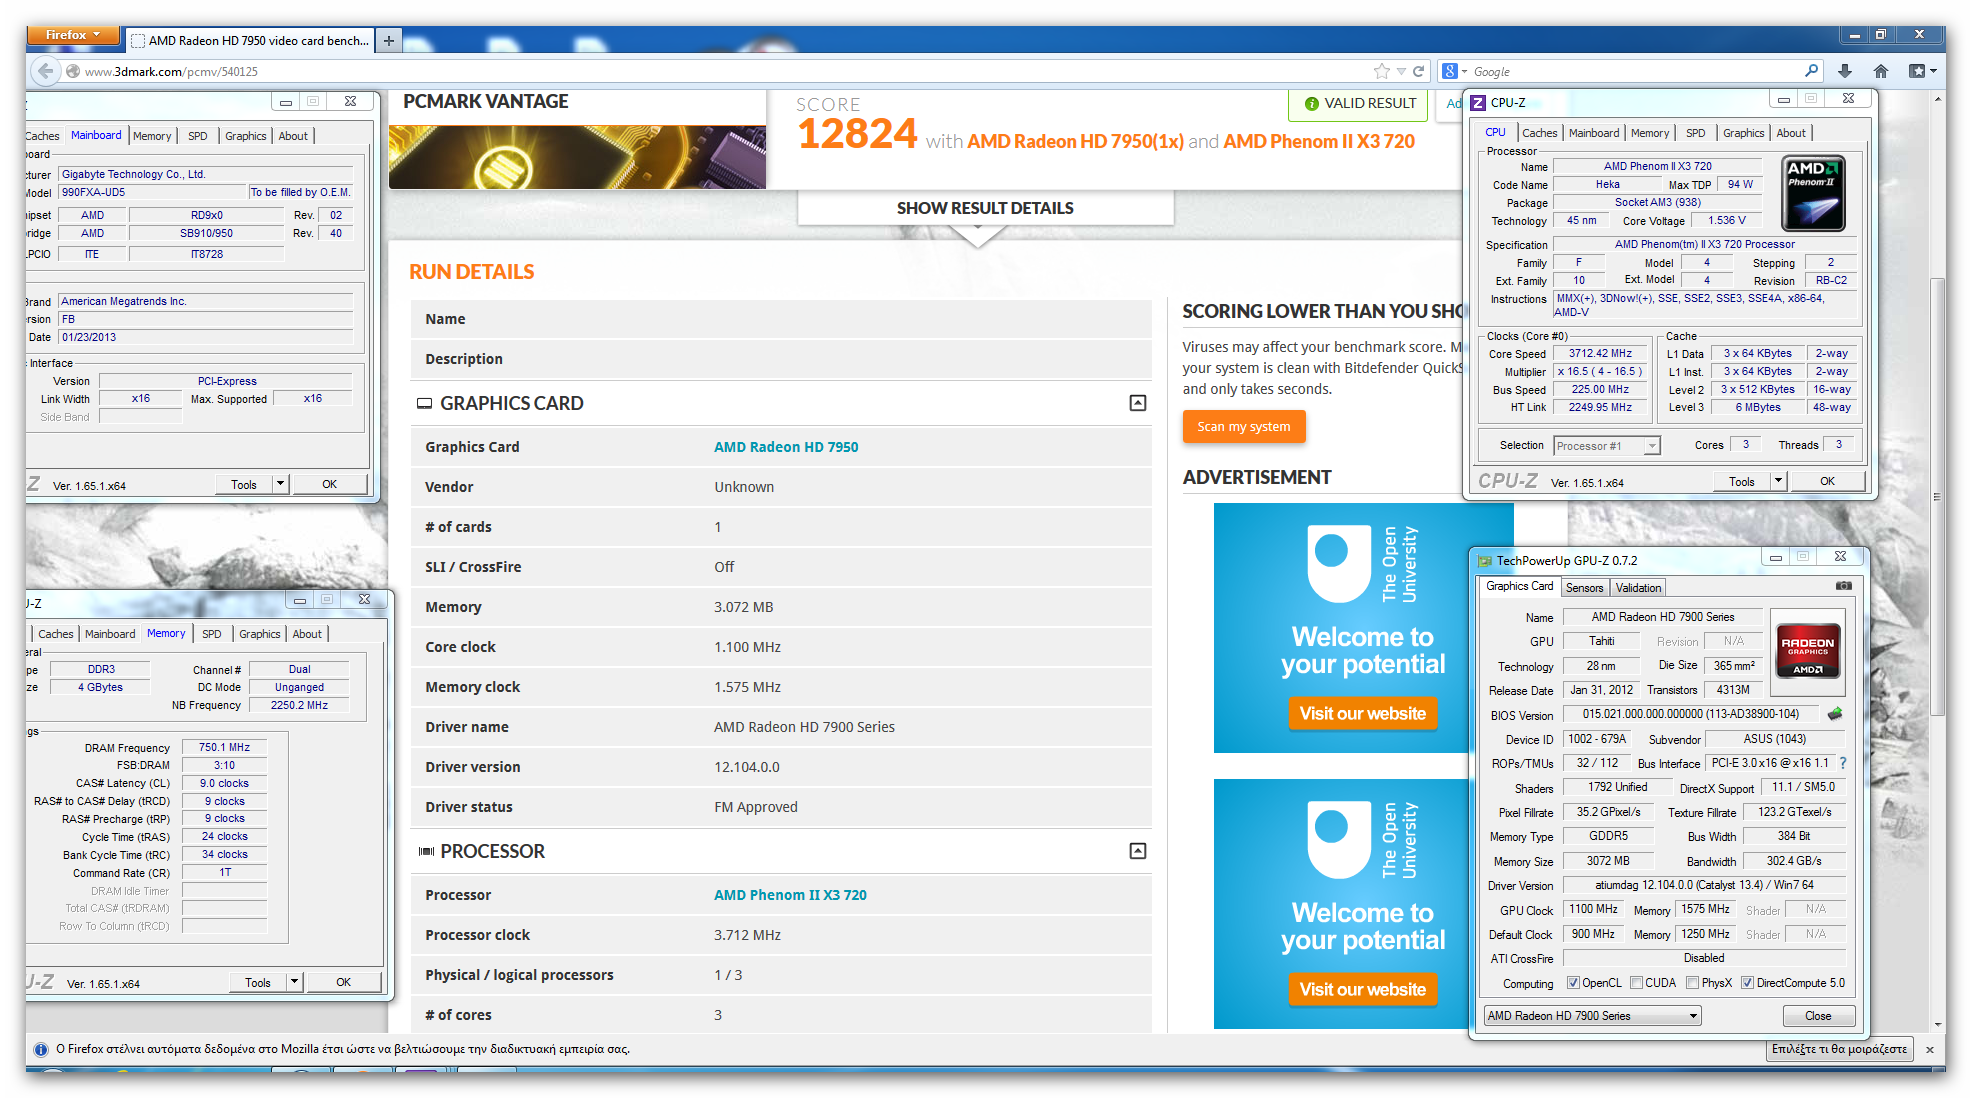This screenshot has width=1972, height=1098.
Task: Click the processor section chip icon
Action: coord(426,851)
